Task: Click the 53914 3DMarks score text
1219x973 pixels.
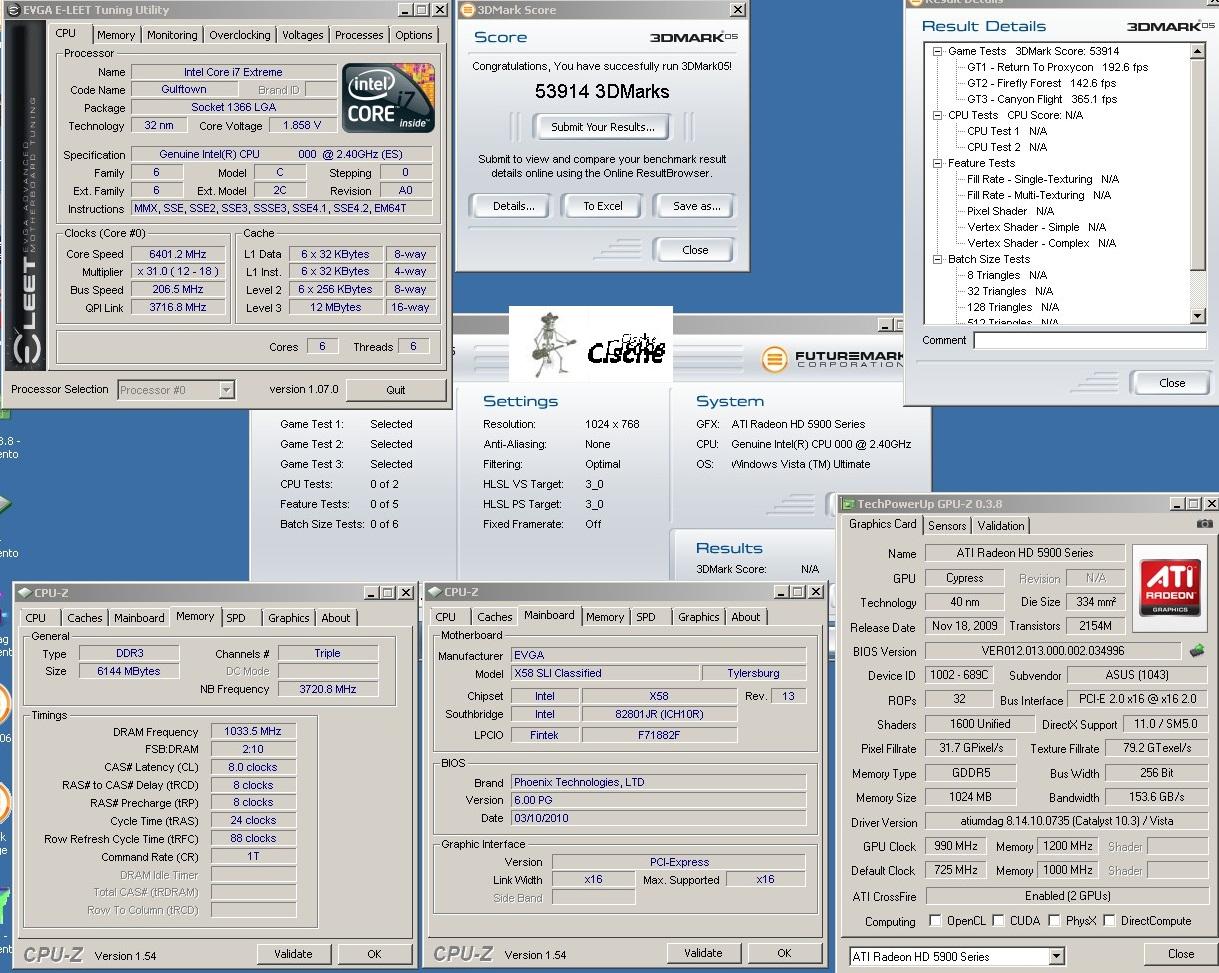Action: [x=602, y=91]
